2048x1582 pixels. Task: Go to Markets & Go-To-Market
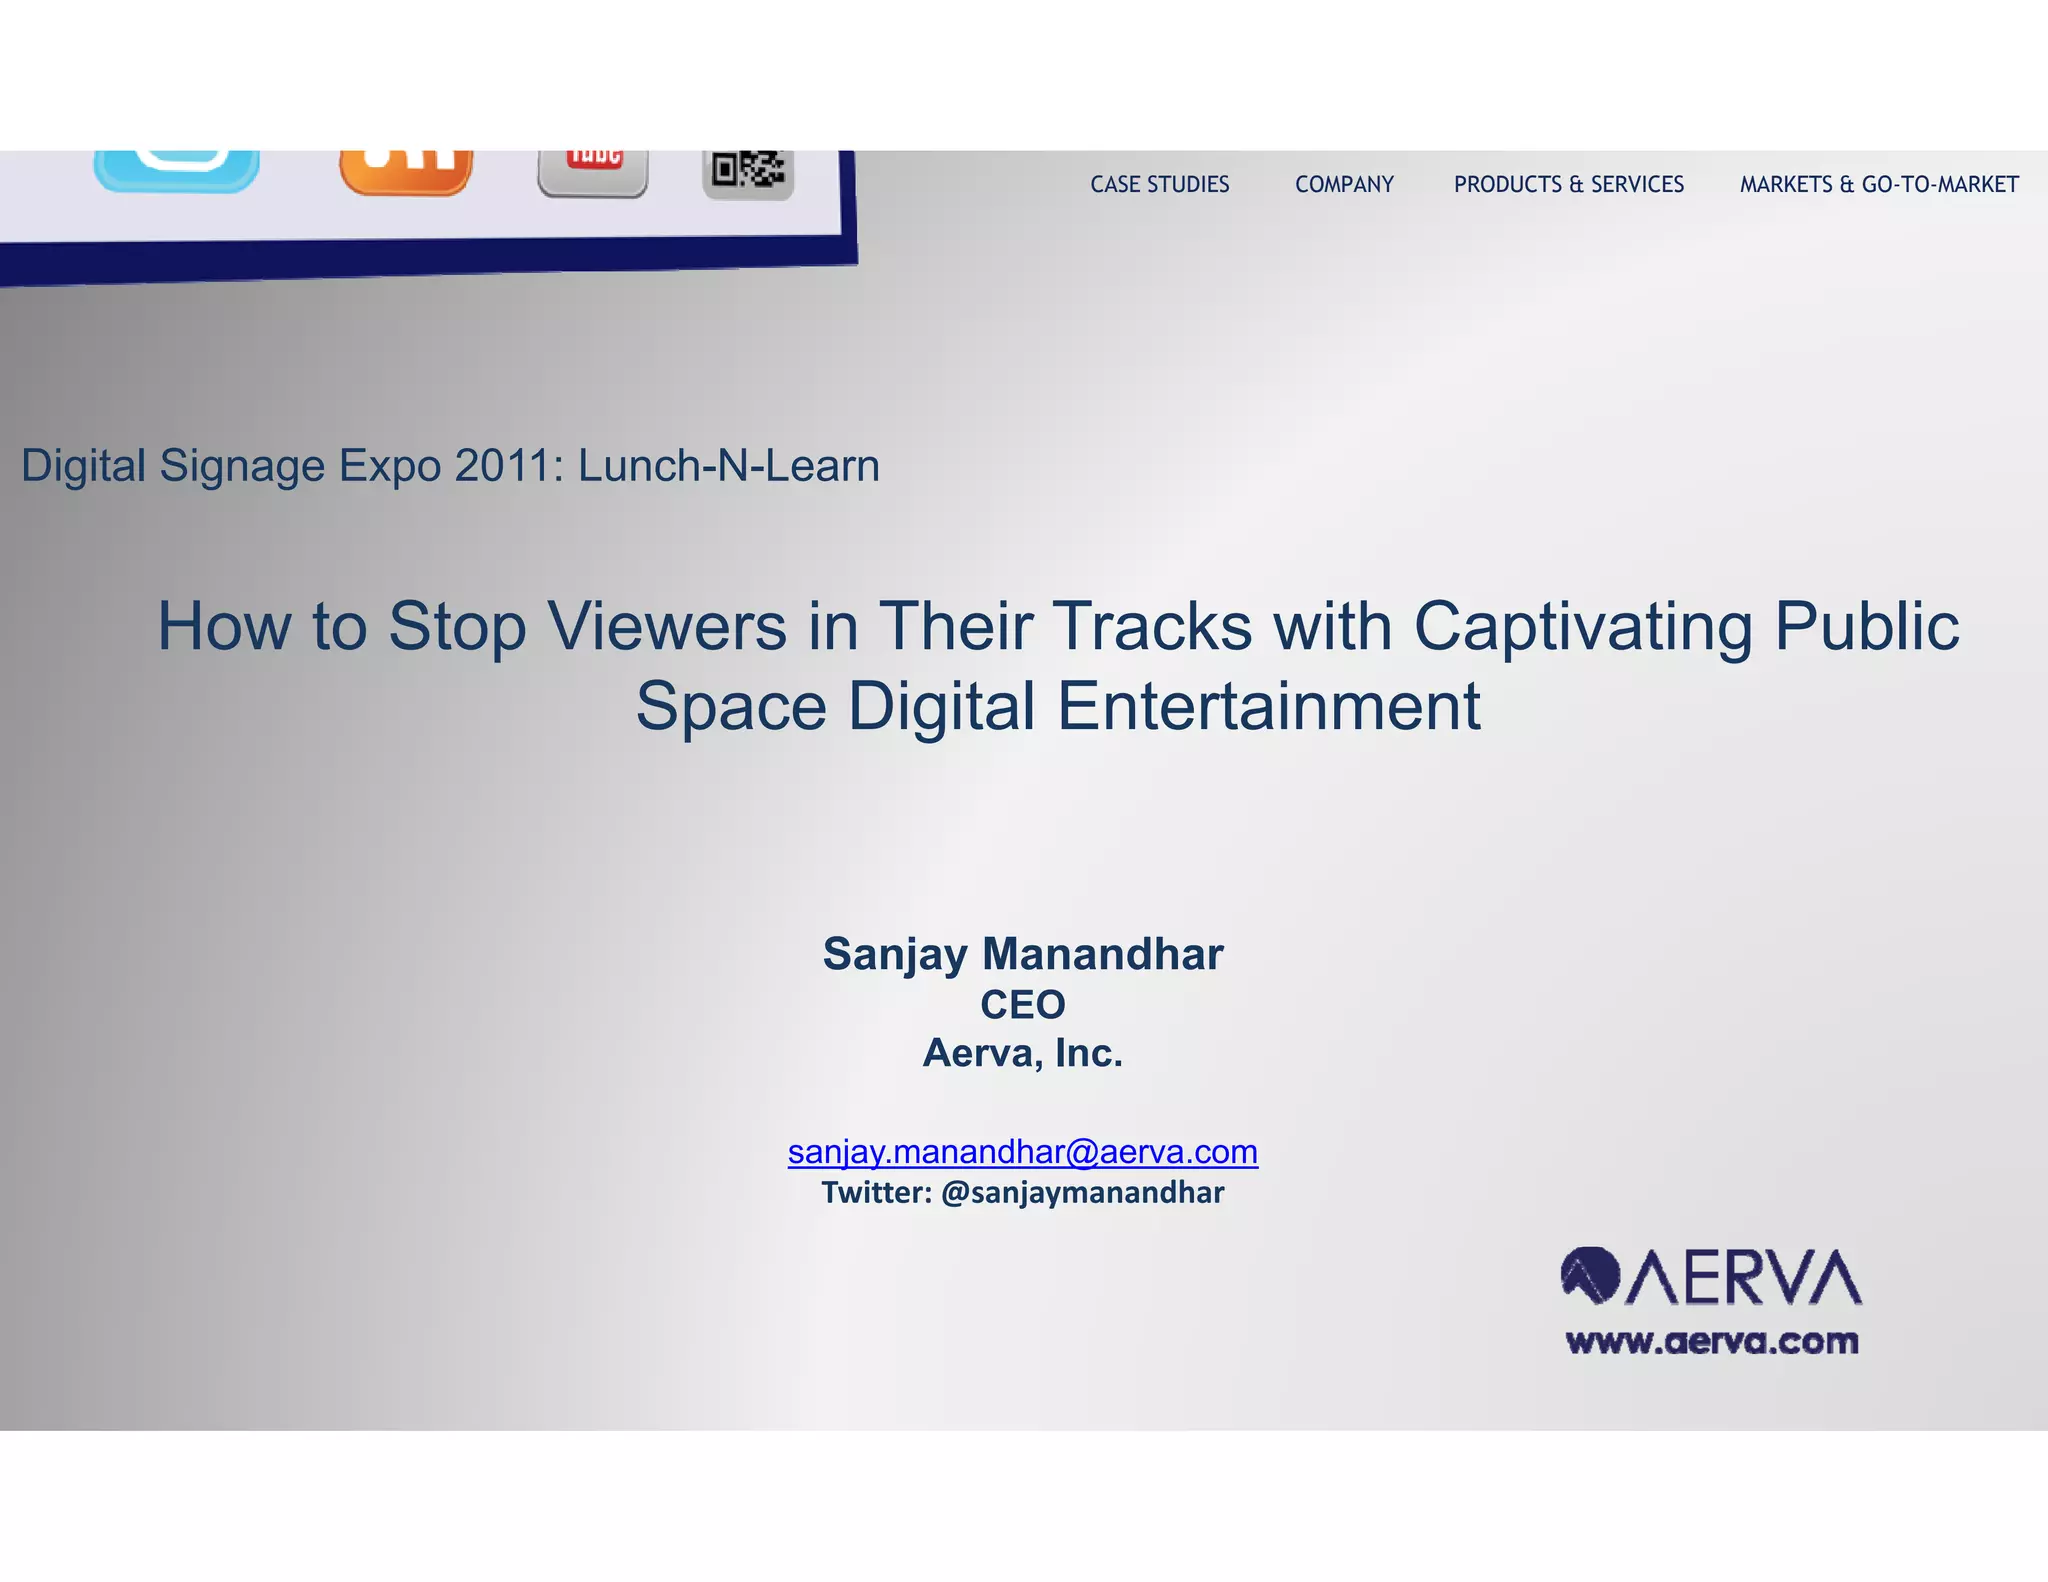tap(1878, 185)
